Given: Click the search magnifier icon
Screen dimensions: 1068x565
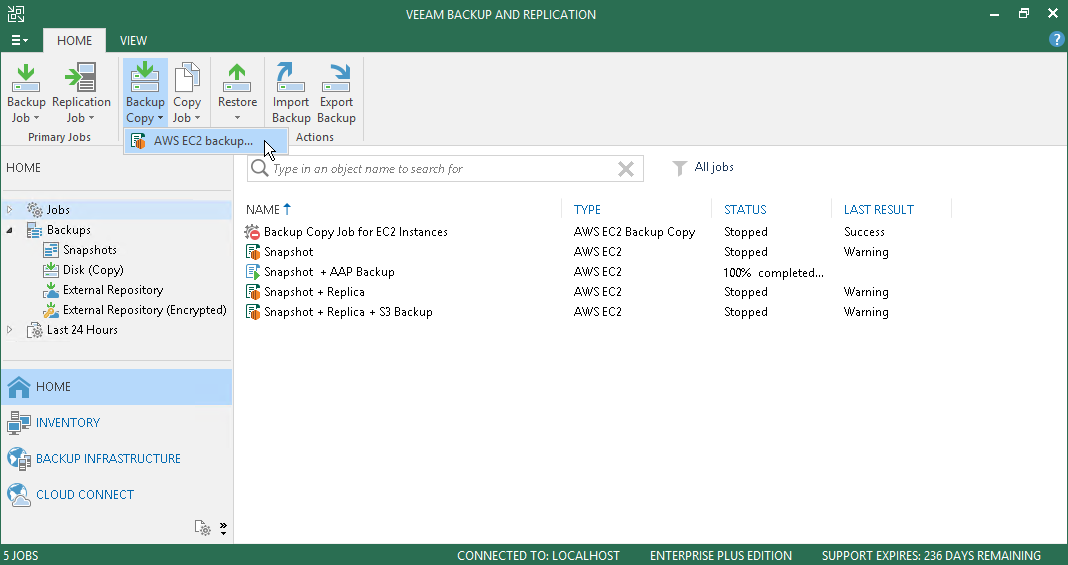Looking at the screenshot, I should pos(259,168).
